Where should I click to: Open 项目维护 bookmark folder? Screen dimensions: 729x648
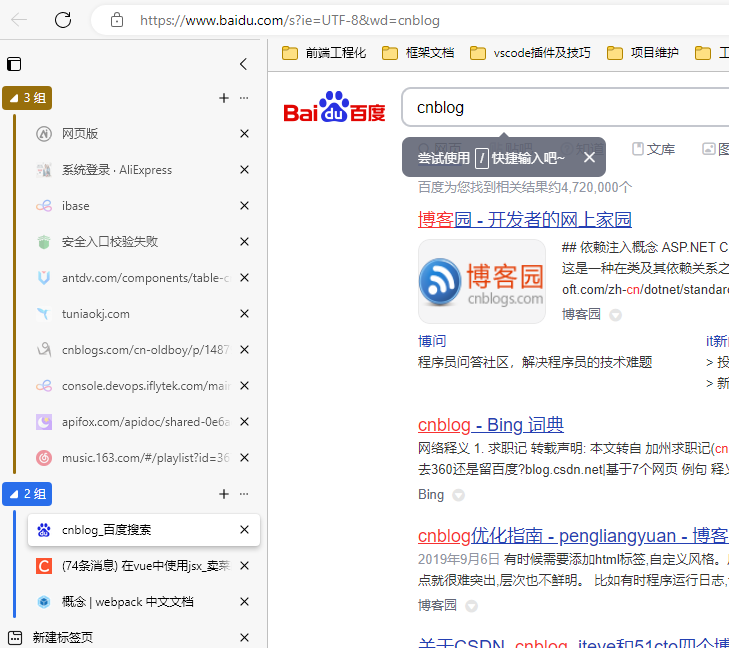[x=643, y=53]
